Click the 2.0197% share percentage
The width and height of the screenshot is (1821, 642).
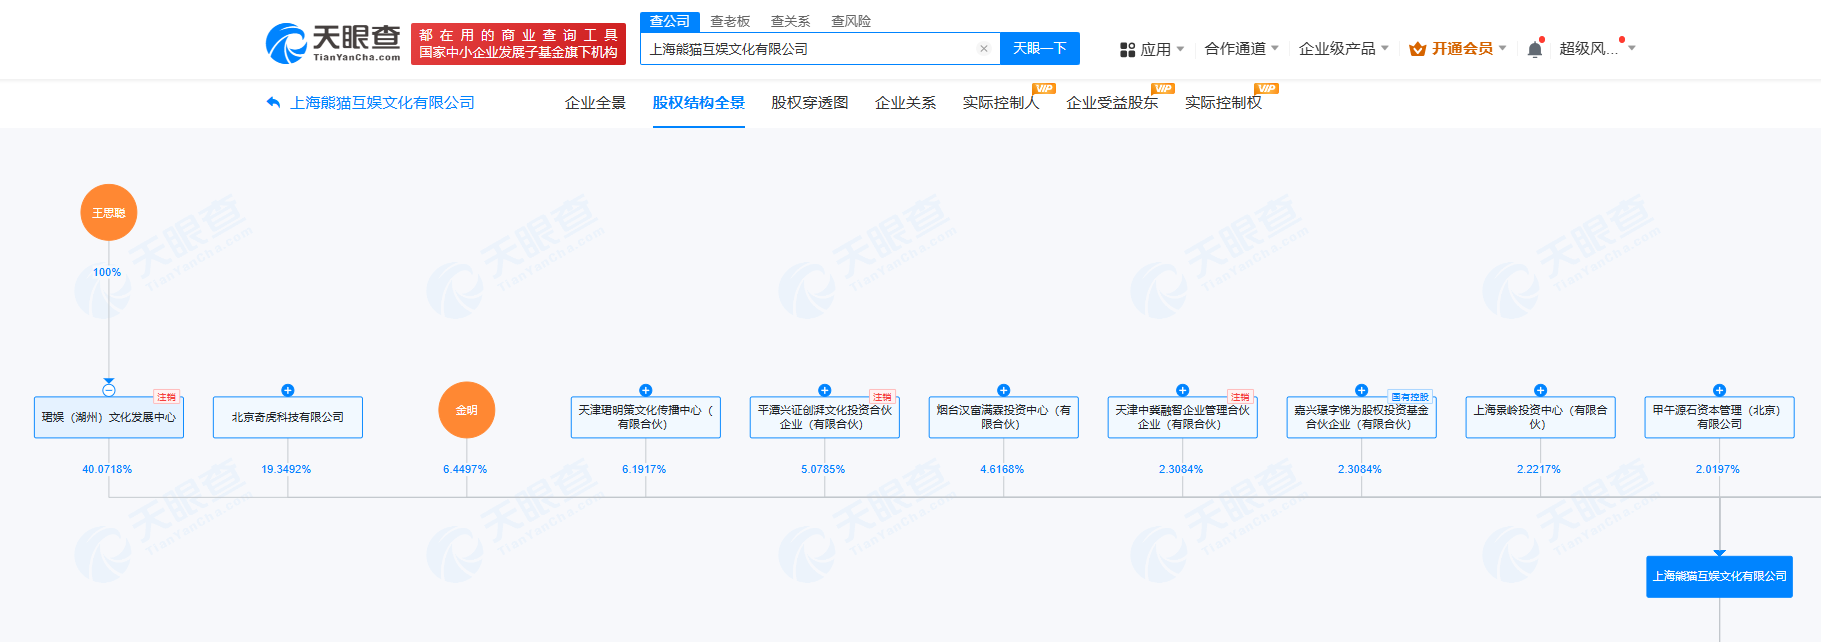coord(1718,469)
